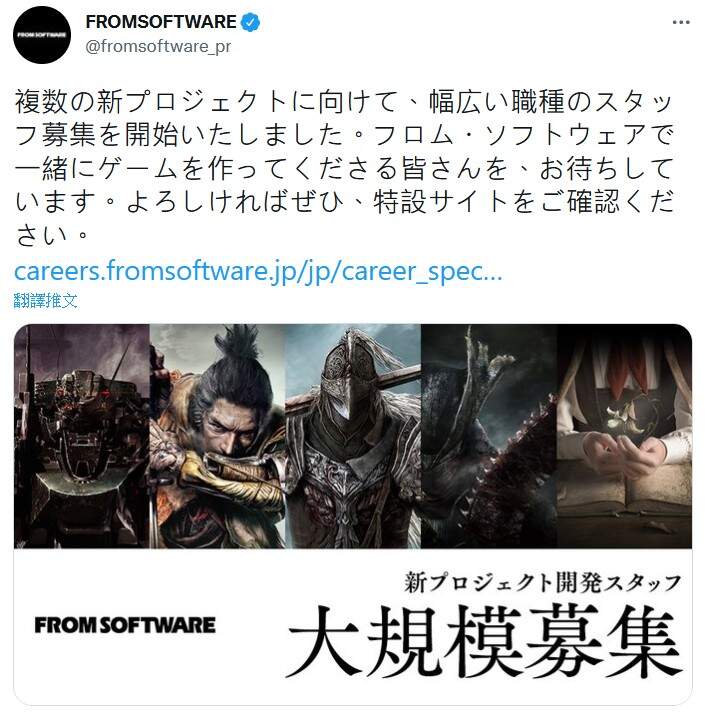Click the FROM SOFTWARE logo in the card
705x716 pixels.
[125, 625]
